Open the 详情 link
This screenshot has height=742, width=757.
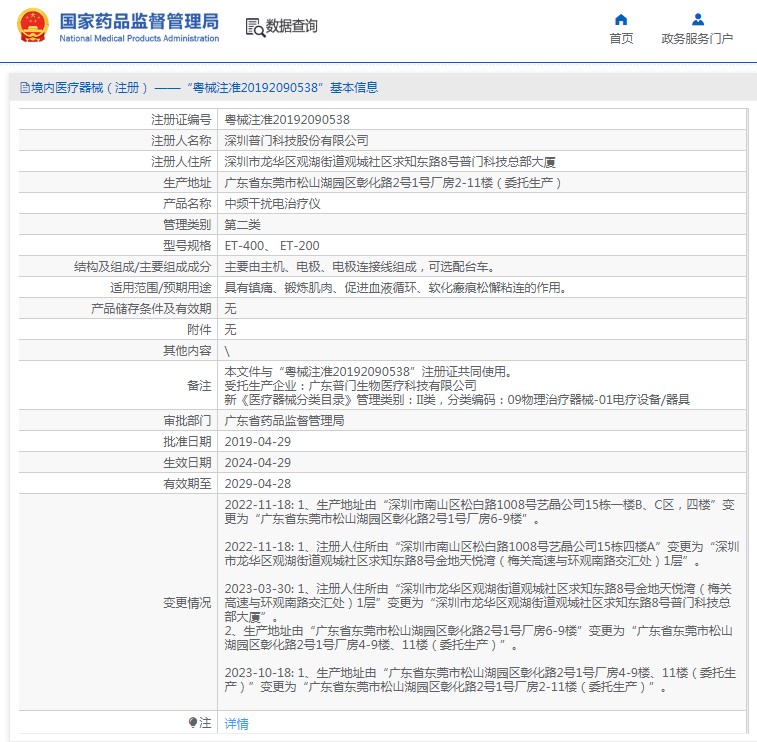click(237, 723)
